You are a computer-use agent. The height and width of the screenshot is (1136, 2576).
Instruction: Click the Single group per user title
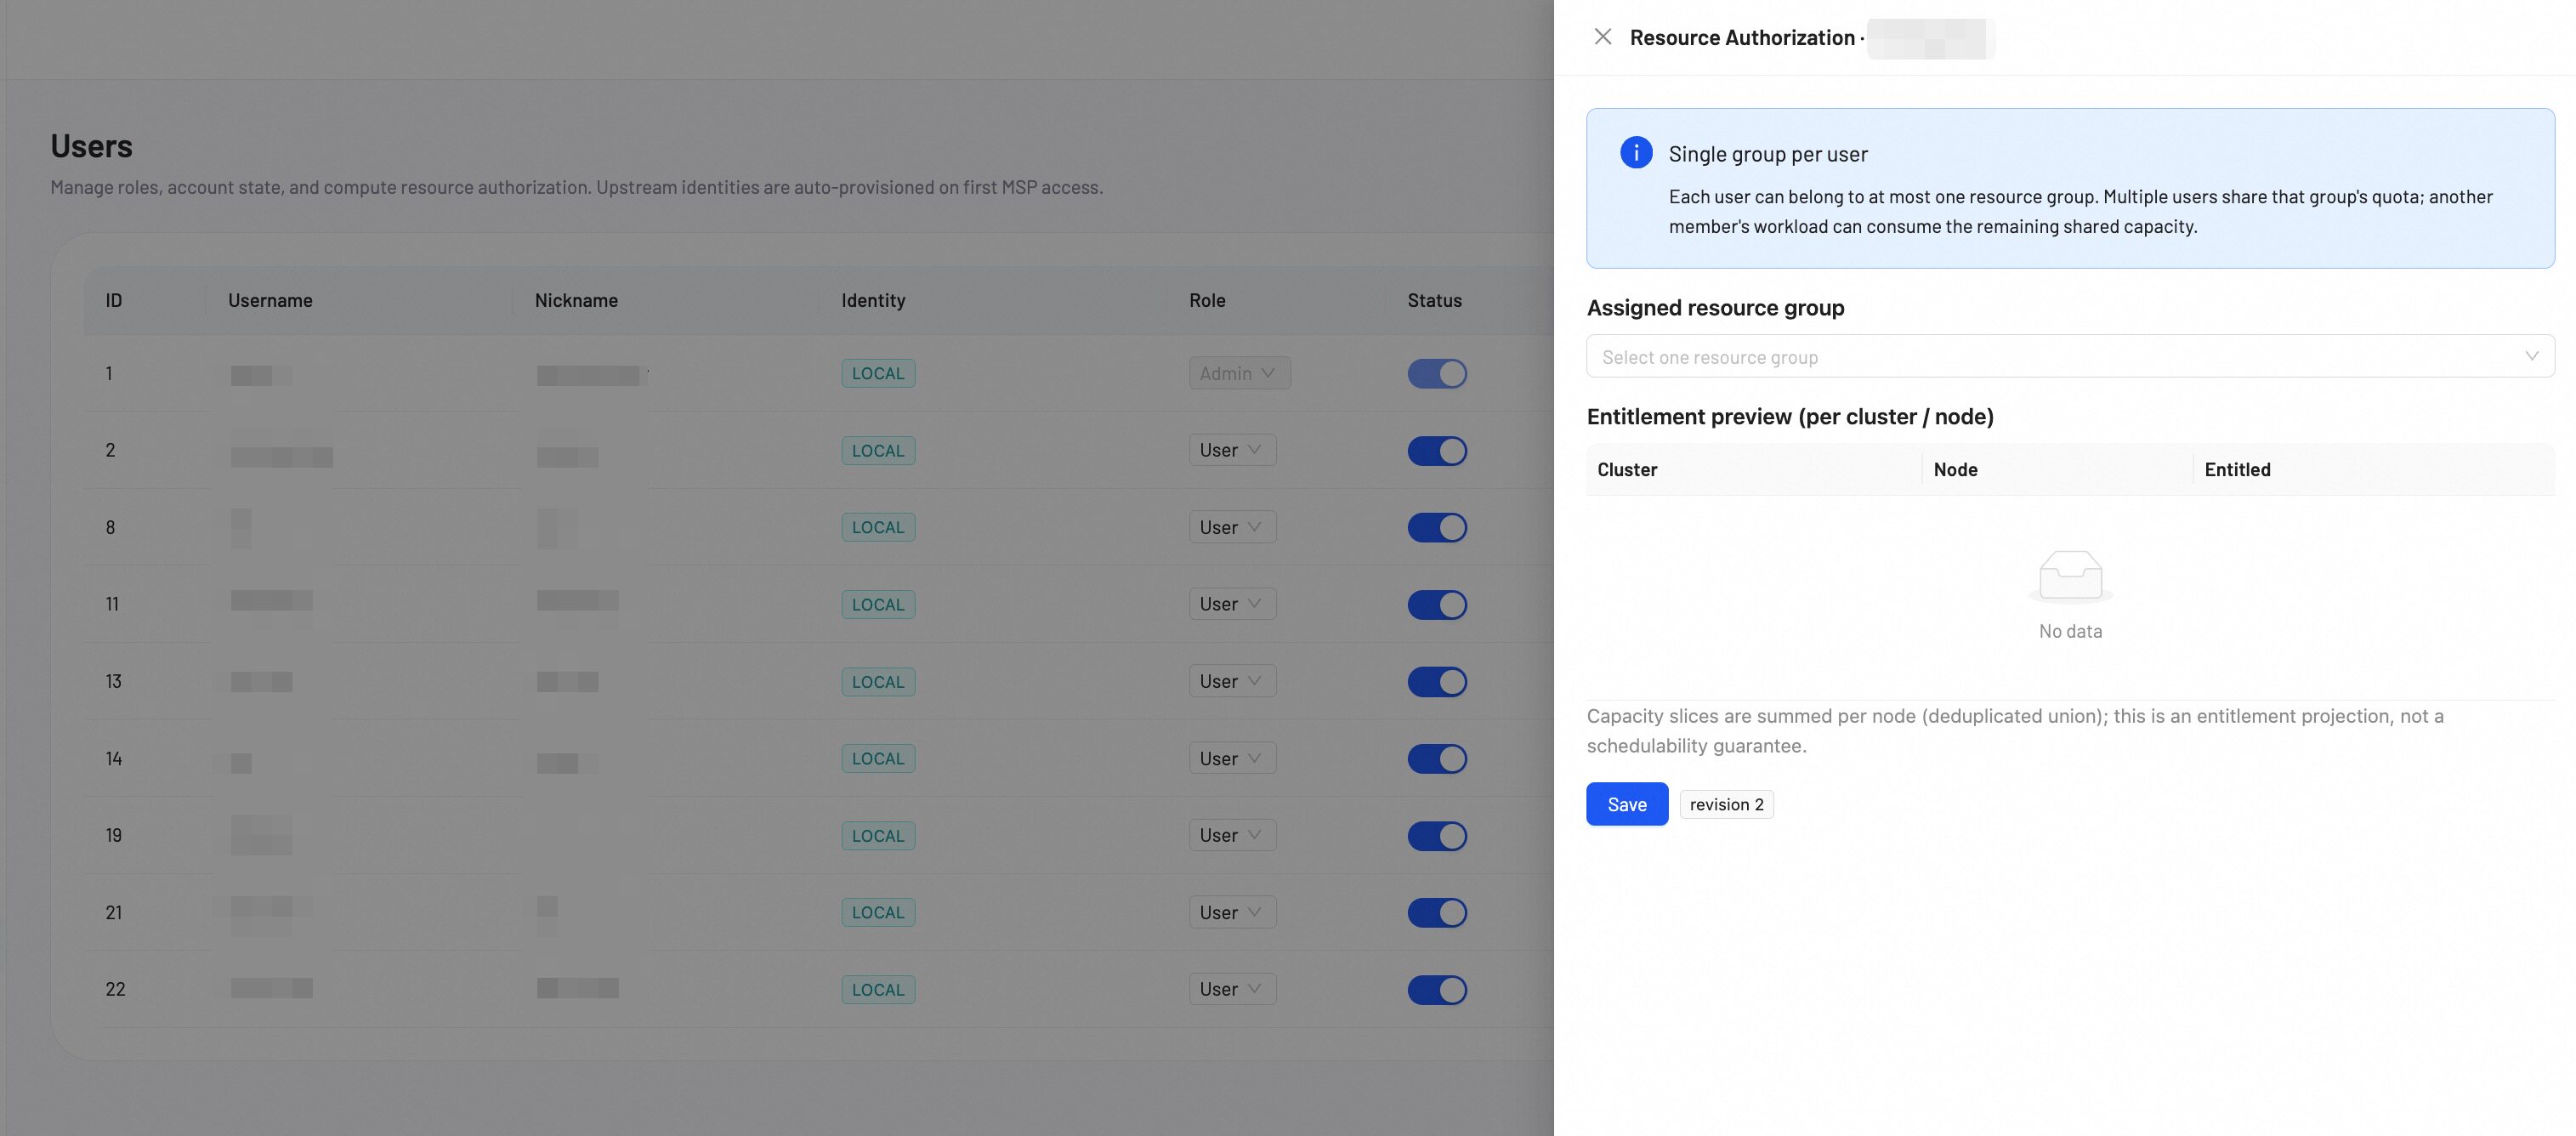(1767, 154)
